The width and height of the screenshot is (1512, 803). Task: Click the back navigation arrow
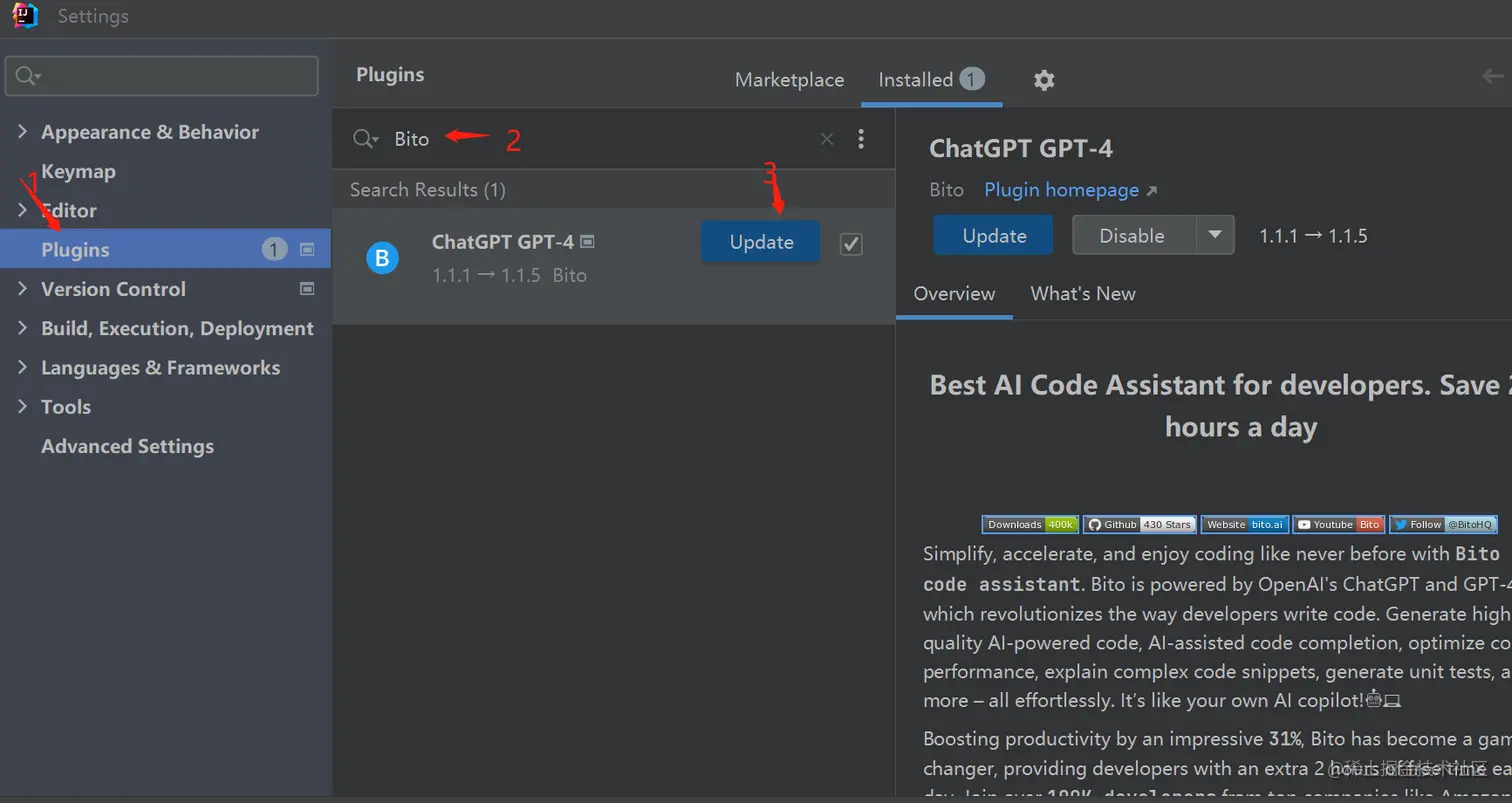[1493, 76]
